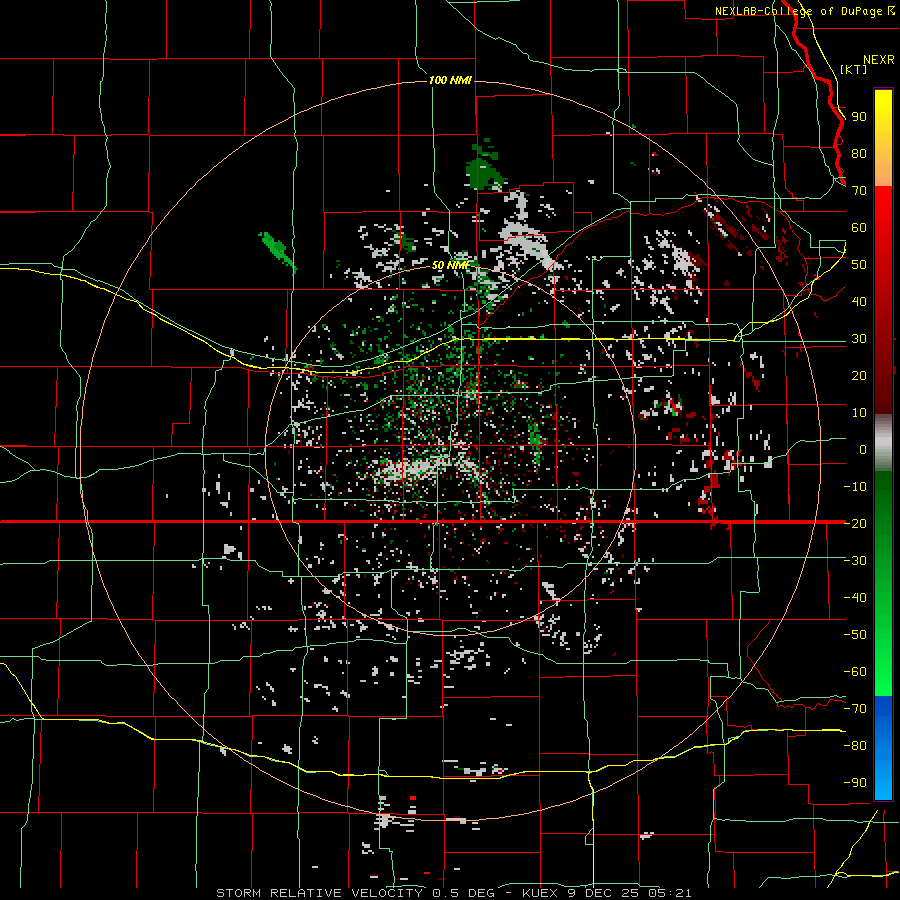The height and width of the screenshot is (900, 900).
Task: Click the [KT] units label
Action: [x=853, y=69]
